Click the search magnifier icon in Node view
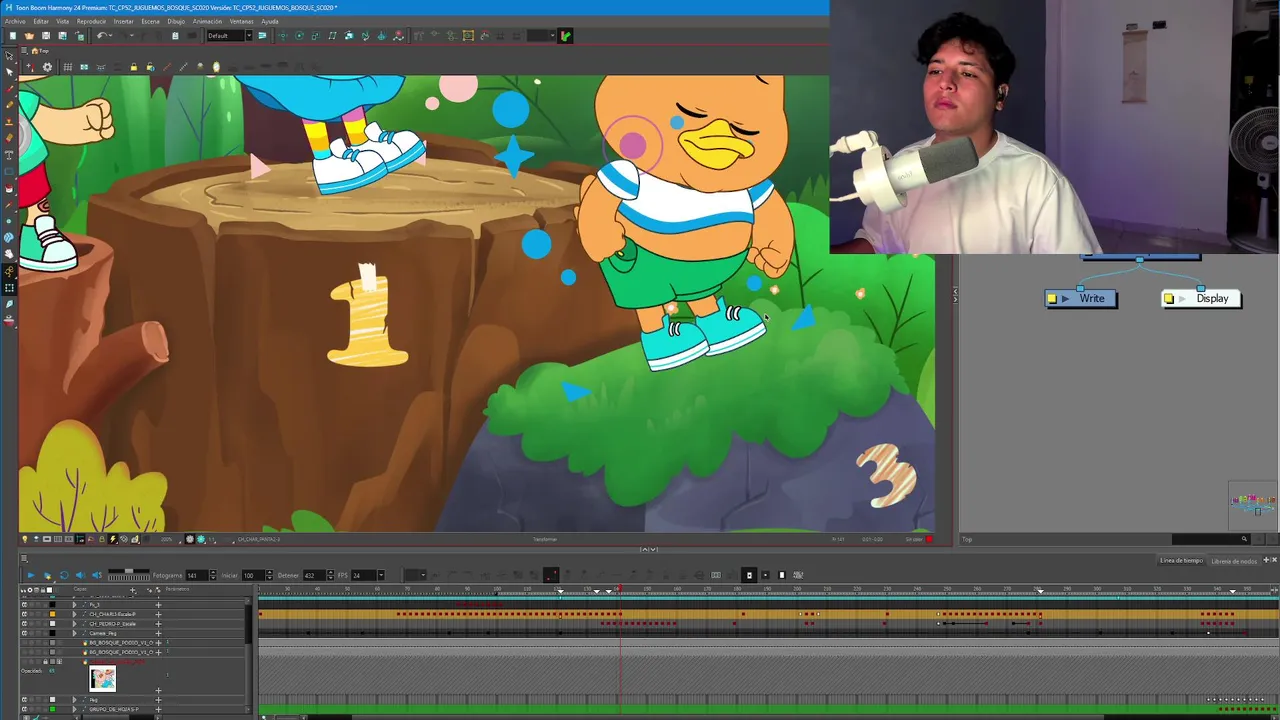Viewport: 1280px width, 720px height. 1244,539
